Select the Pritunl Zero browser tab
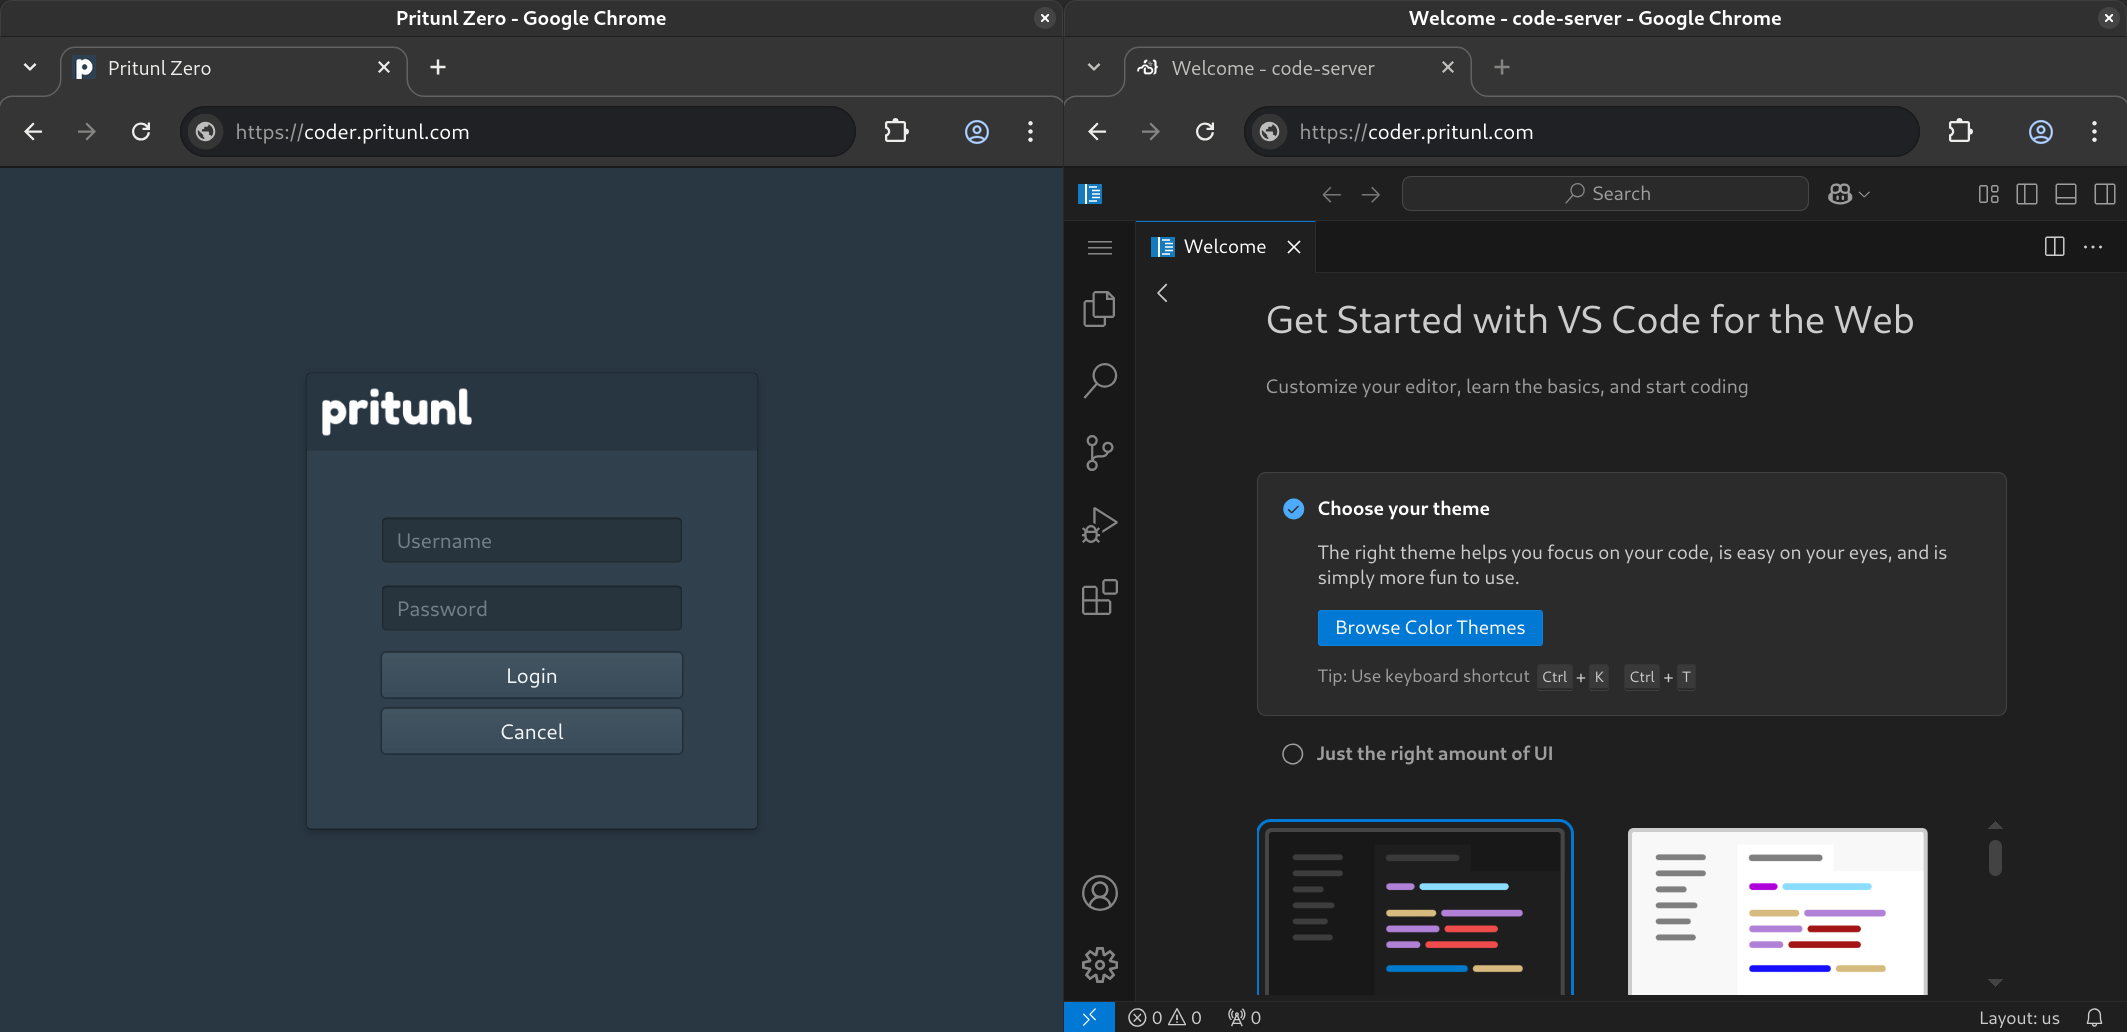Image resolution: width=2127 pixels, height=1032 pixels. 233,68
